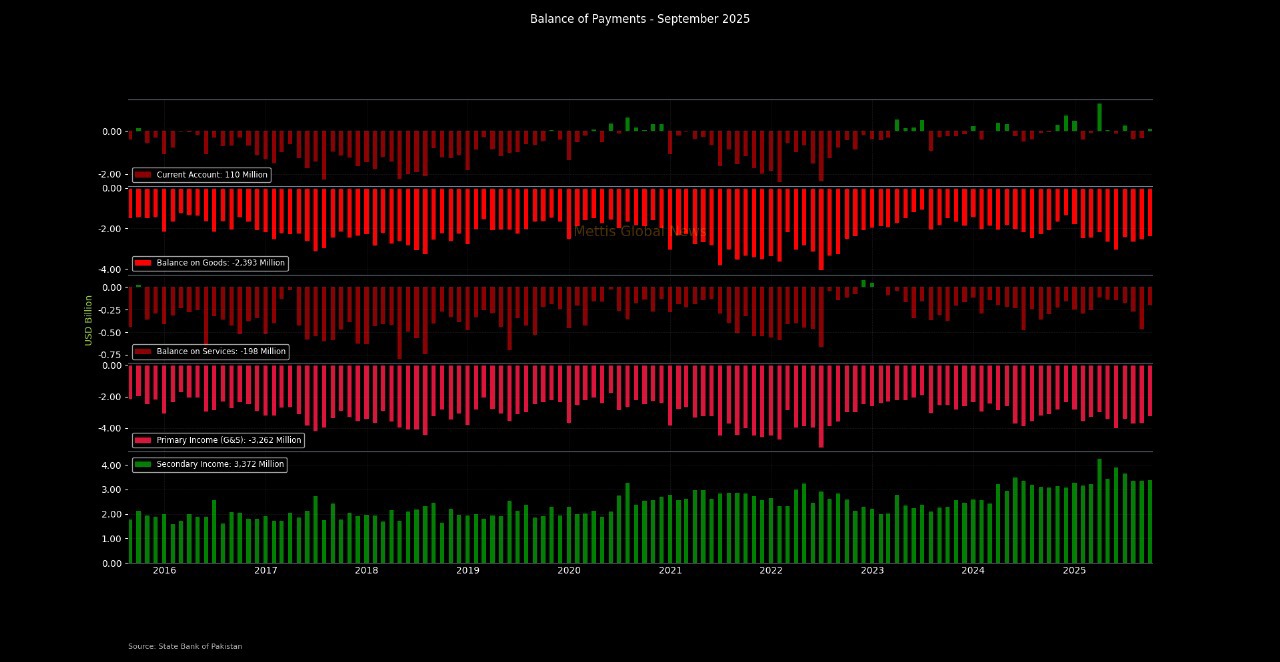Click the 2020 label on the x-axis
The width and height of the screenshot is (1280, 662).
[x=569, y=571]
